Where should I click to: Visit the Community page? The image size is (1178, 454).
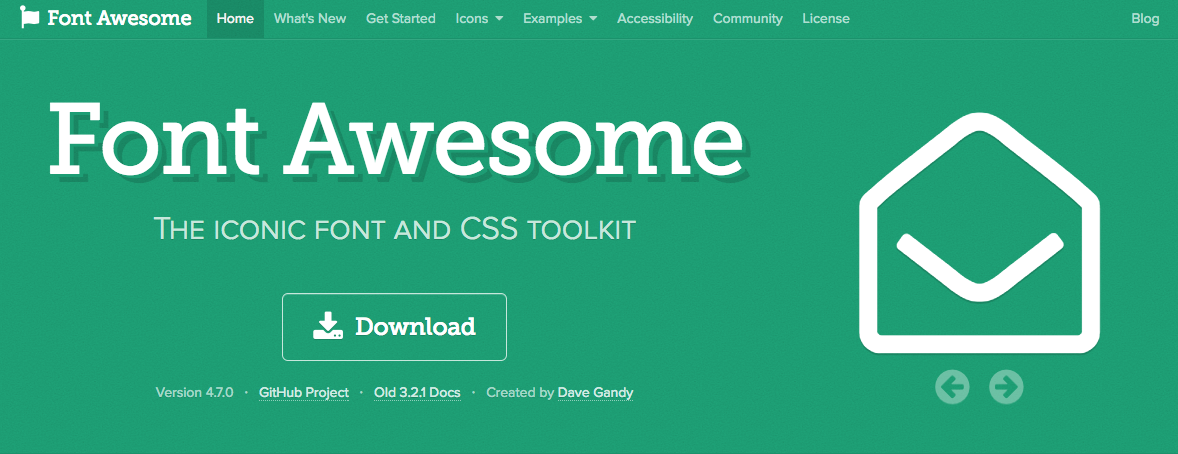tap(748, 19)
